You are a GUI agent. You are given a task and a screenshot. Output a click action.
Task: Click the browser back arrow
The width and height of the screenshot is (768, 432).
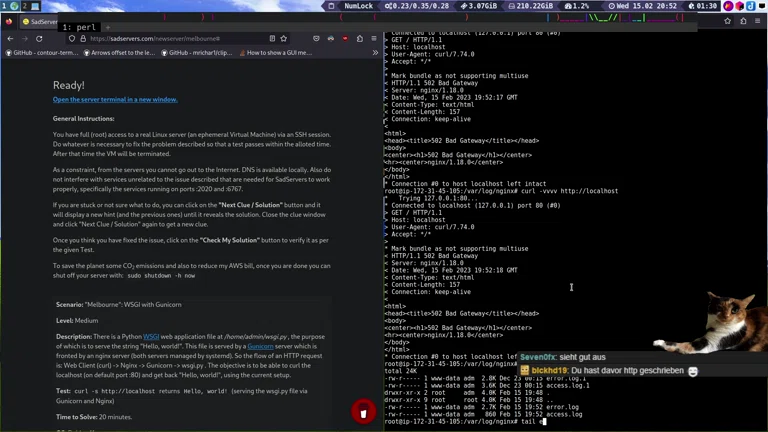(10, 39)
